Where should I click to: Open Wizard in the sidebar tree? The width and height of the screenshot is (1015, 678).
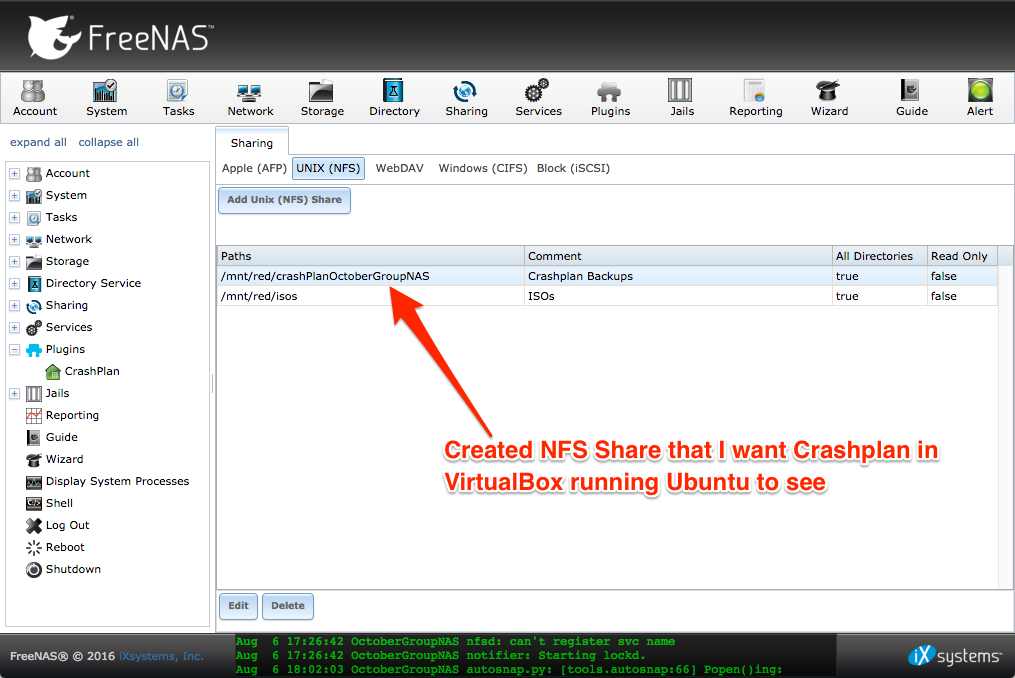point(54,459)
